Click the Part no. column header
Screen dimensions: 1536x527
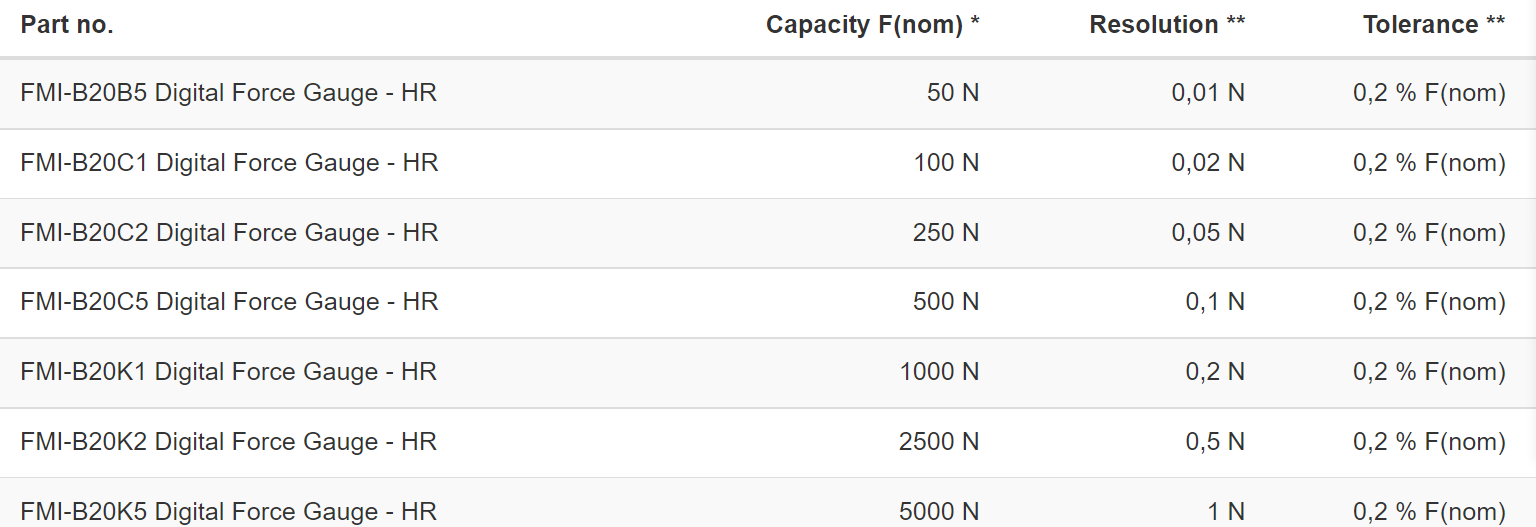pyautogui.click(x=67, y=25)
